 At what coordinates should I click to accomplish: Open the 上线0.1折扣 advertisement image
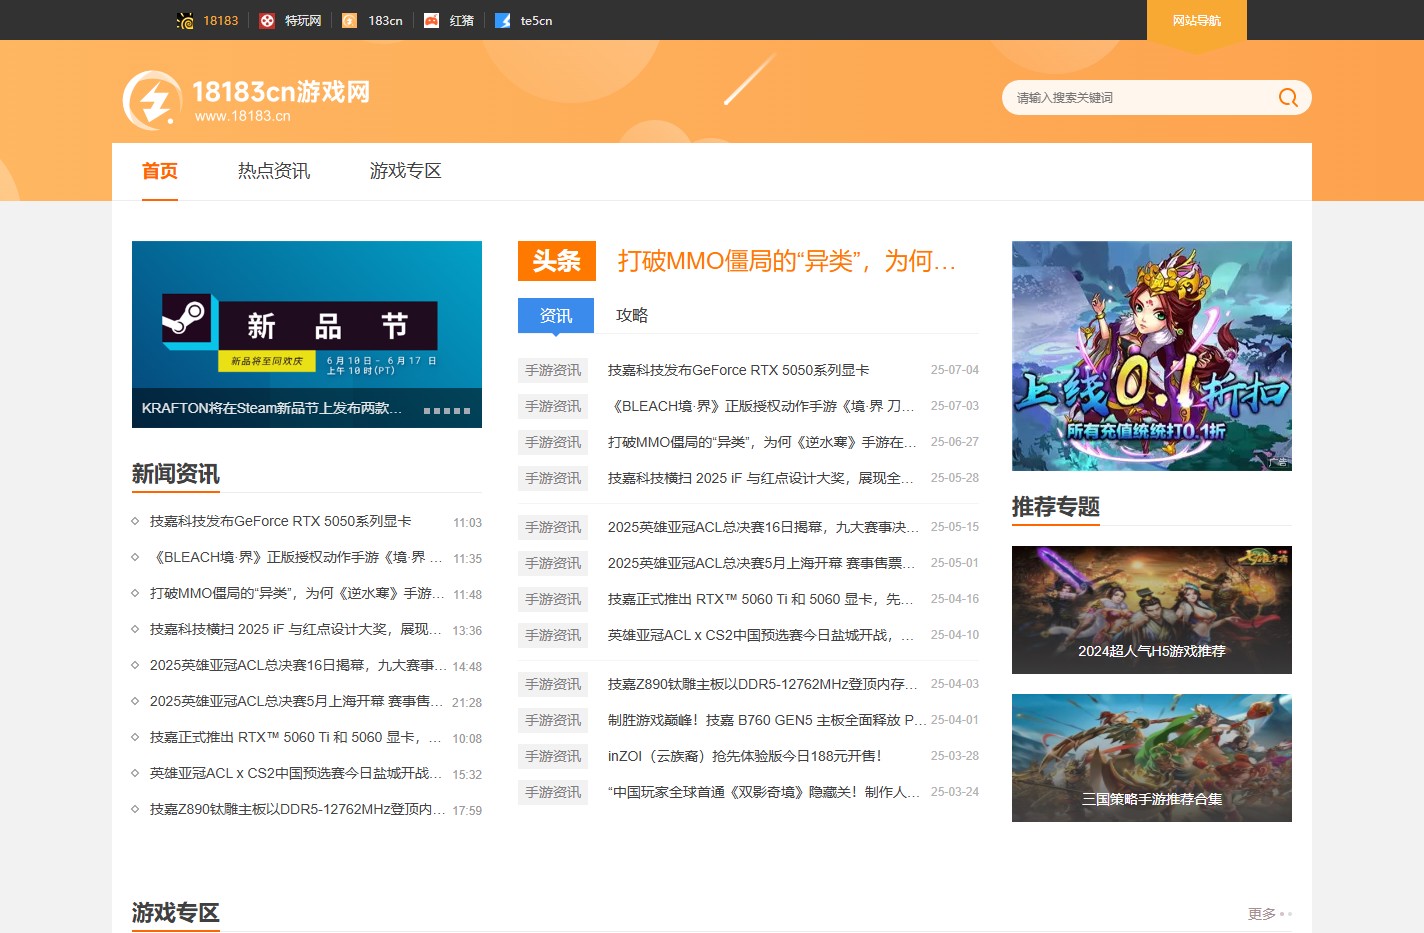click(x=1152, y=356)
